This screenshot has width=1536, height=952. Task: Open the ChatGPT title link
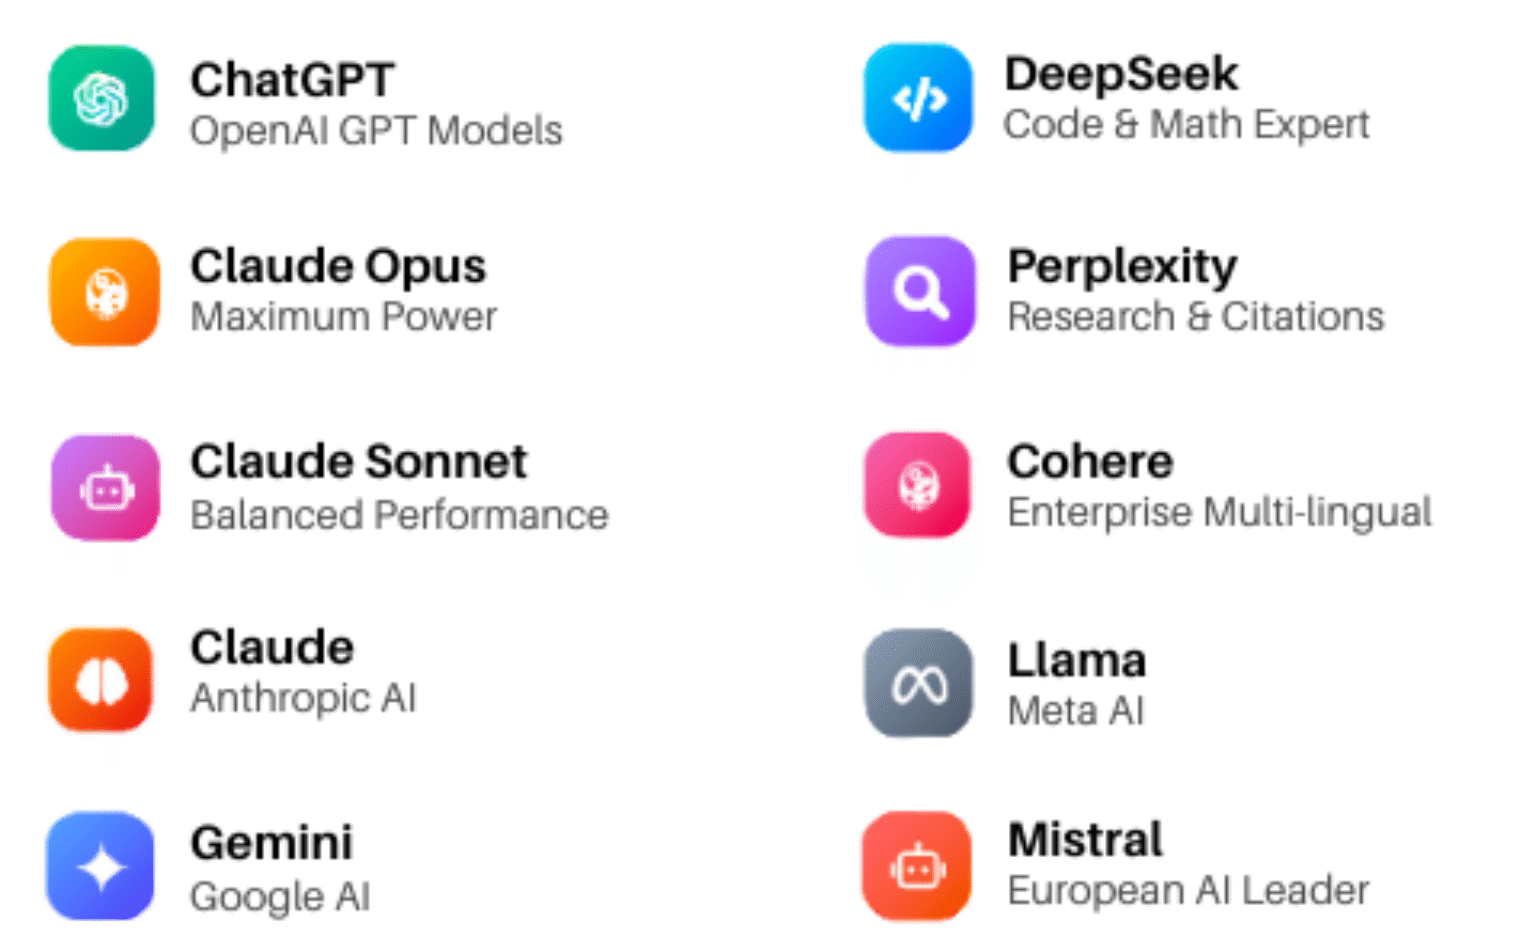click(292, 80)
